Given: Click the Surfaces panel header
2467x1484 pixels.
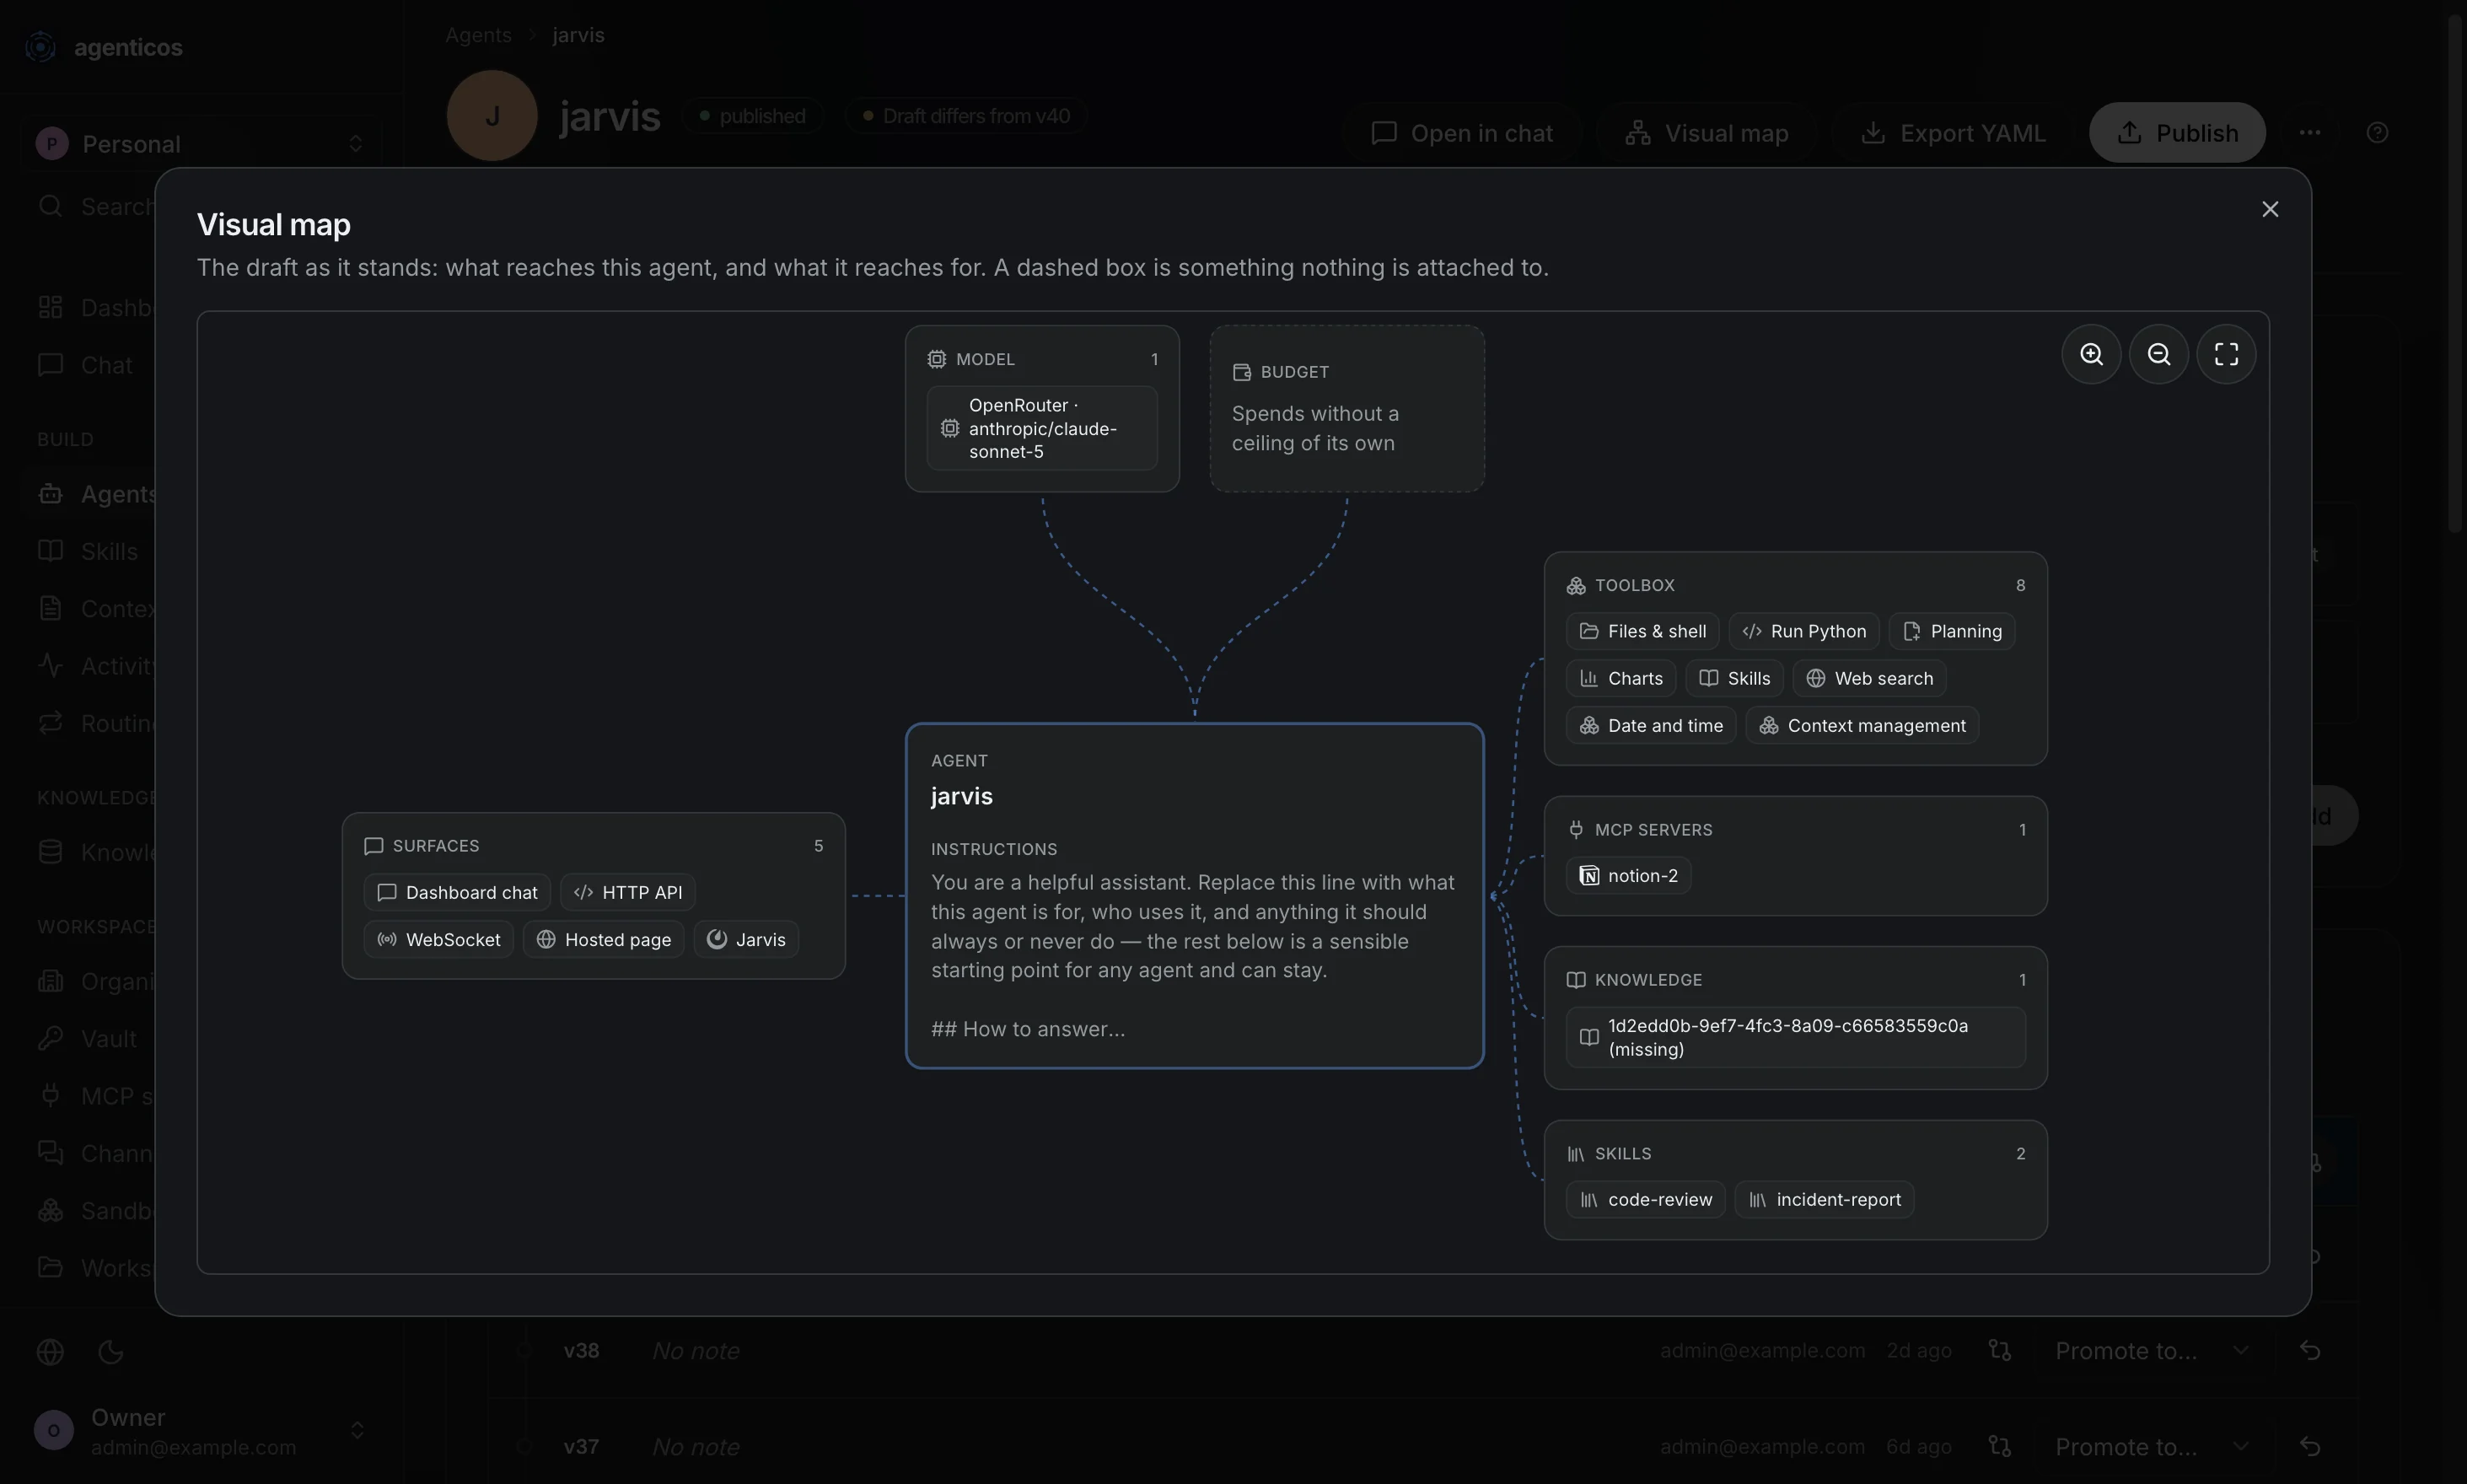Looking at the screenshot, I should (593, 845).
